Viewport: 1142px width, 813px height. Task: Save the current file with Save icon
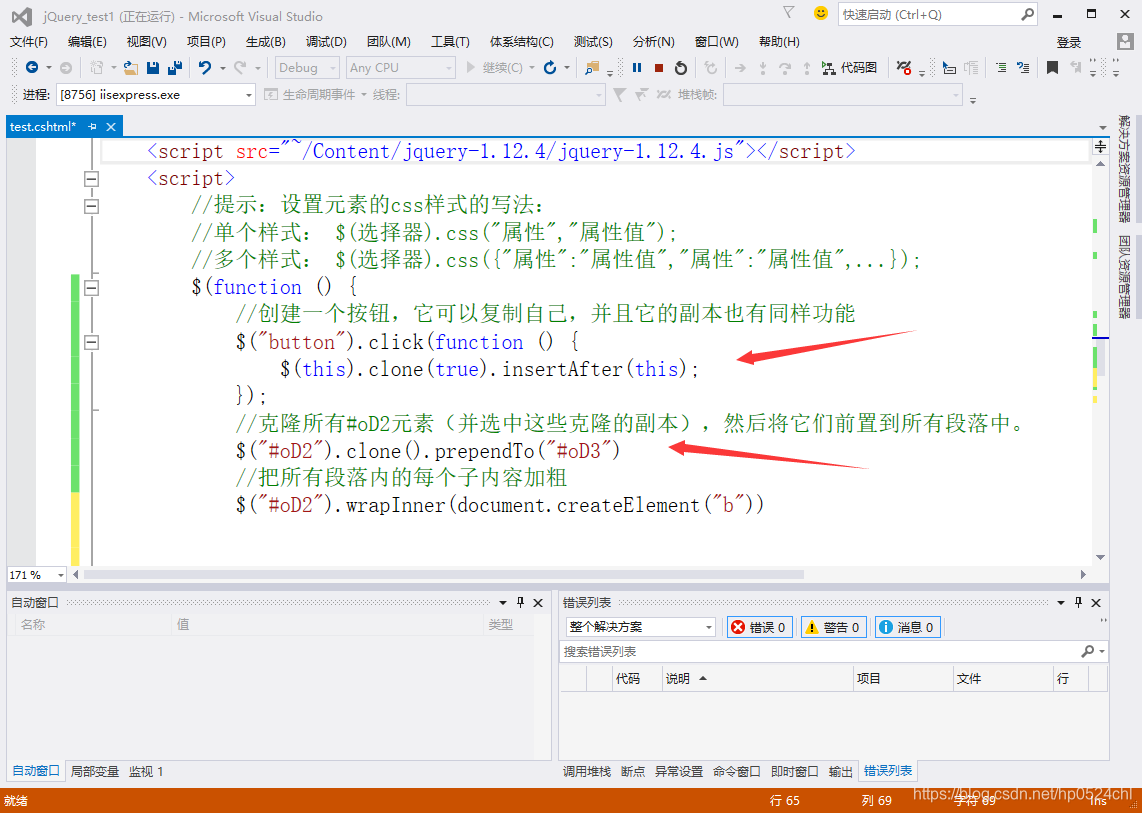(x=153, y=68)
